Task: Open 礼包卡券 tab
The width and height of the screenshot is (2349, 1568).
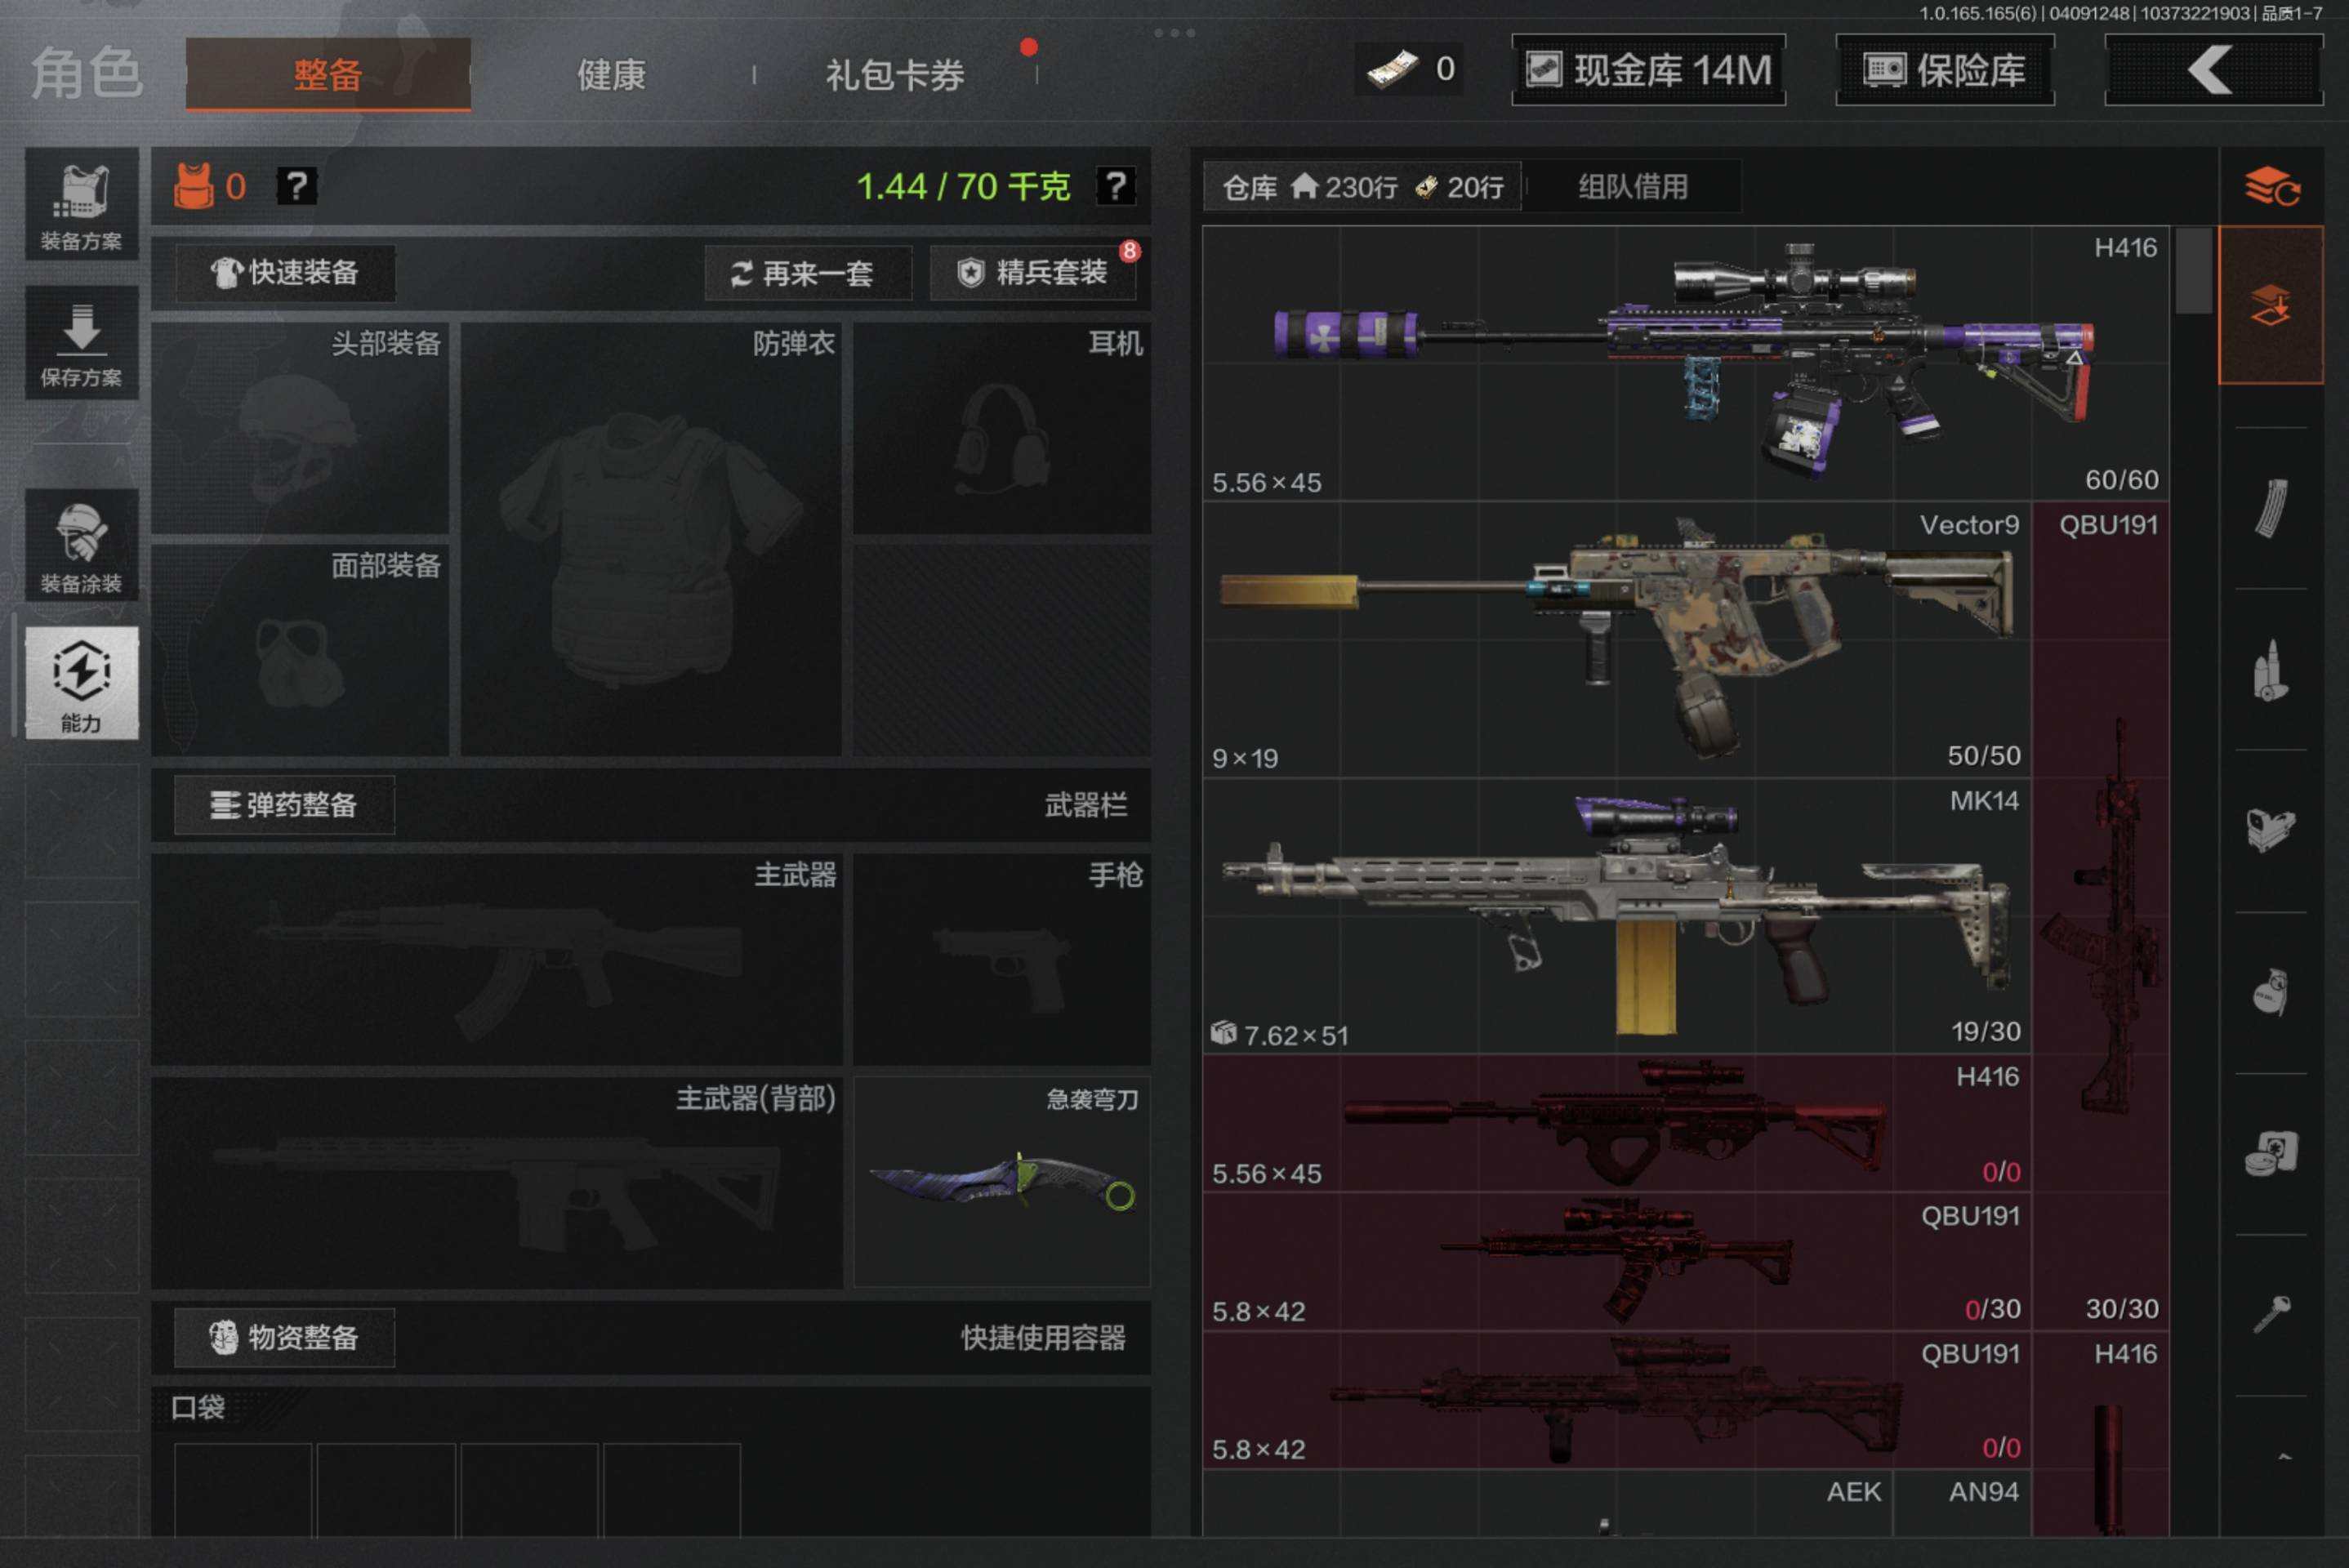Action: point(894,75)
